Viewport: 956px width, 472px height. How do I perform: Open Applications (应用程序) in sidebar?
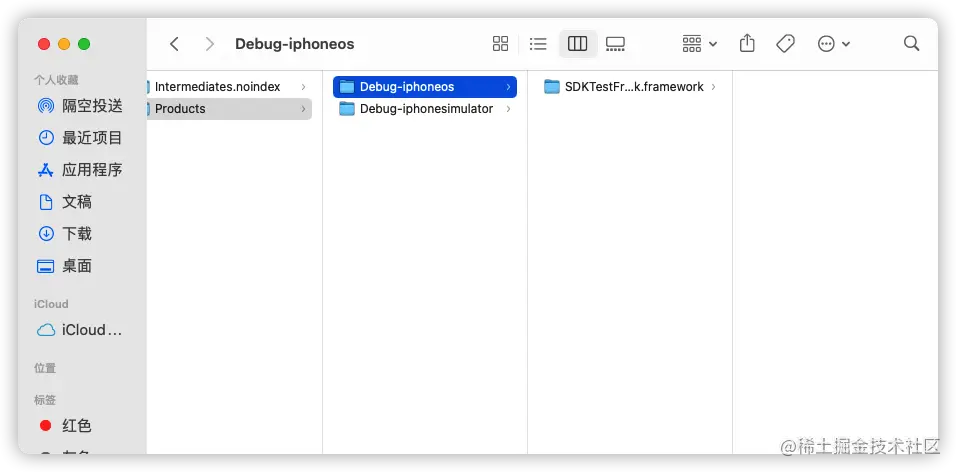click(x=79, y=170)
